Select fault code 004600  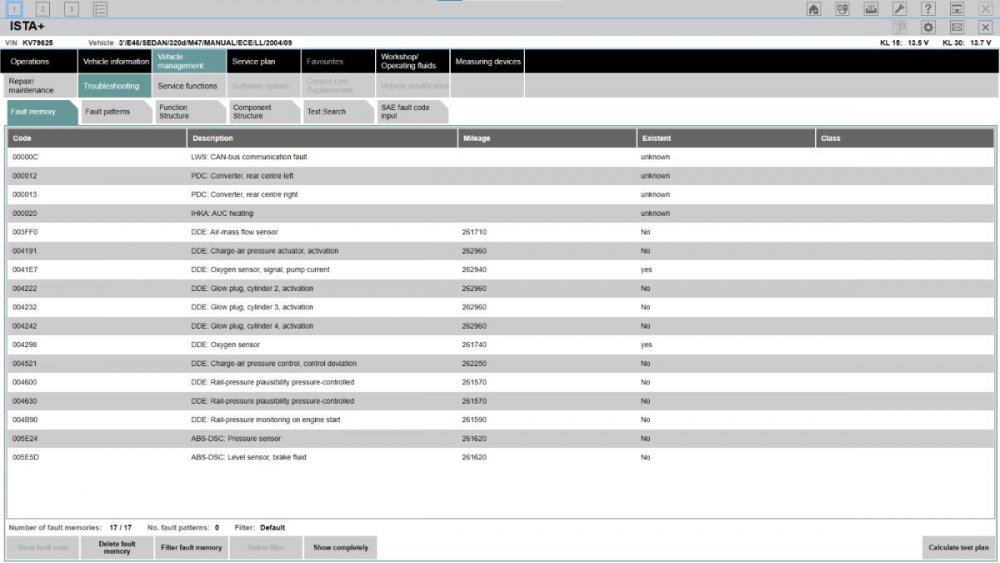501,383
